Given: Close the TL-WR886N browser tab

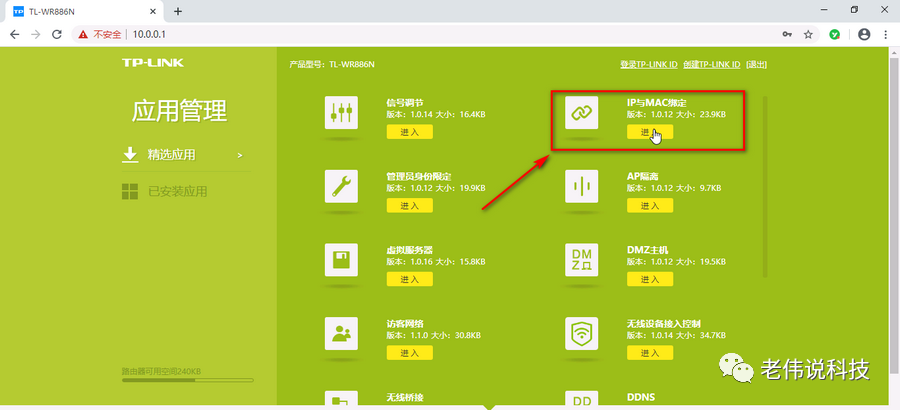Looking at the screenshot, I should [x=153, y=11].
